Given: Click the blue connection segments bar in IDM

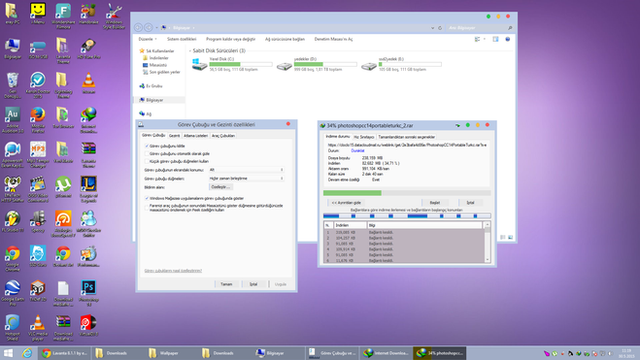Looking at the screenshot, I should click(407, 216).
